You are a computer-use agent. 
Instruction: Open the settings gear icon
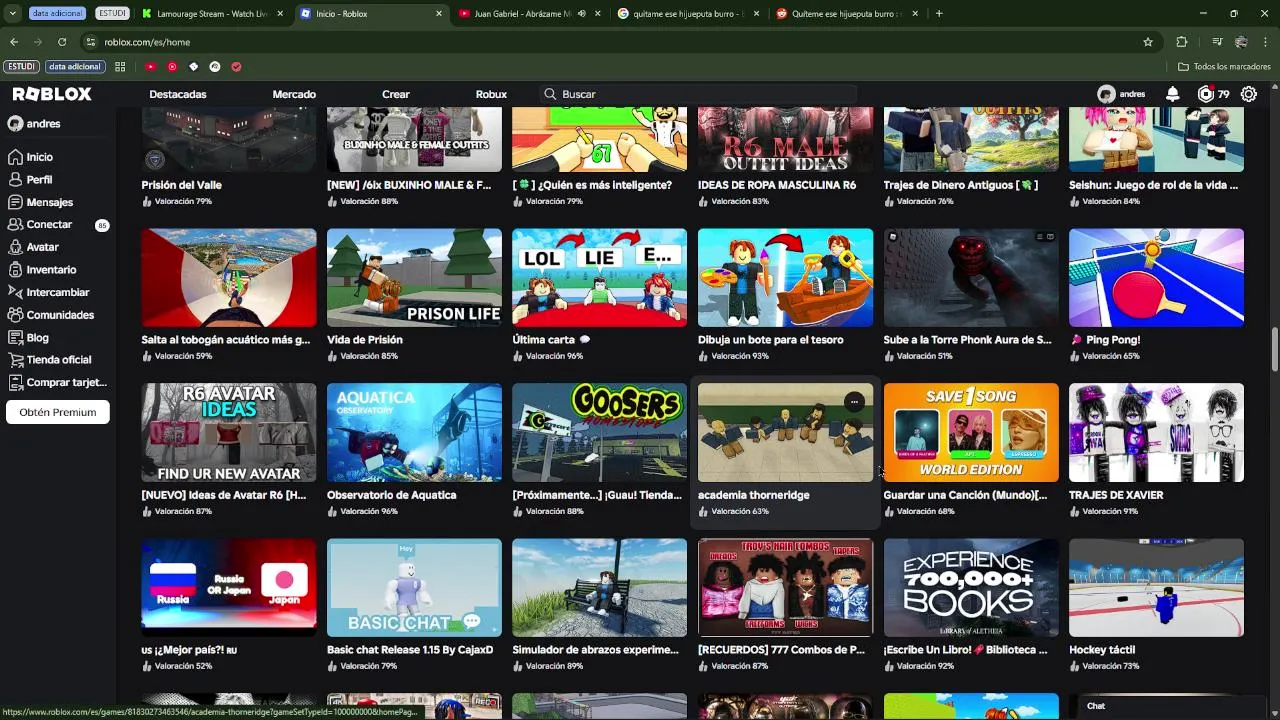point(1249,94)
